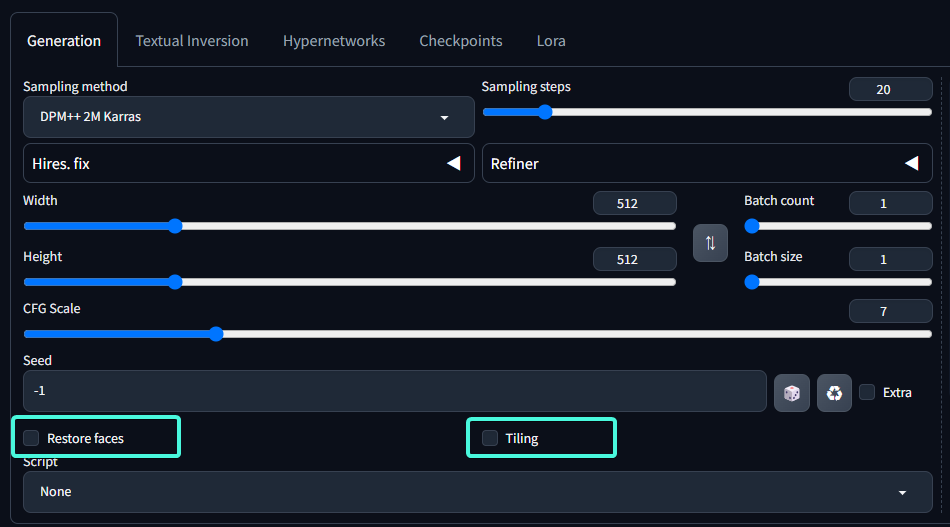Click the Height value number box
The image size is (950, 527).
(634, 259)
